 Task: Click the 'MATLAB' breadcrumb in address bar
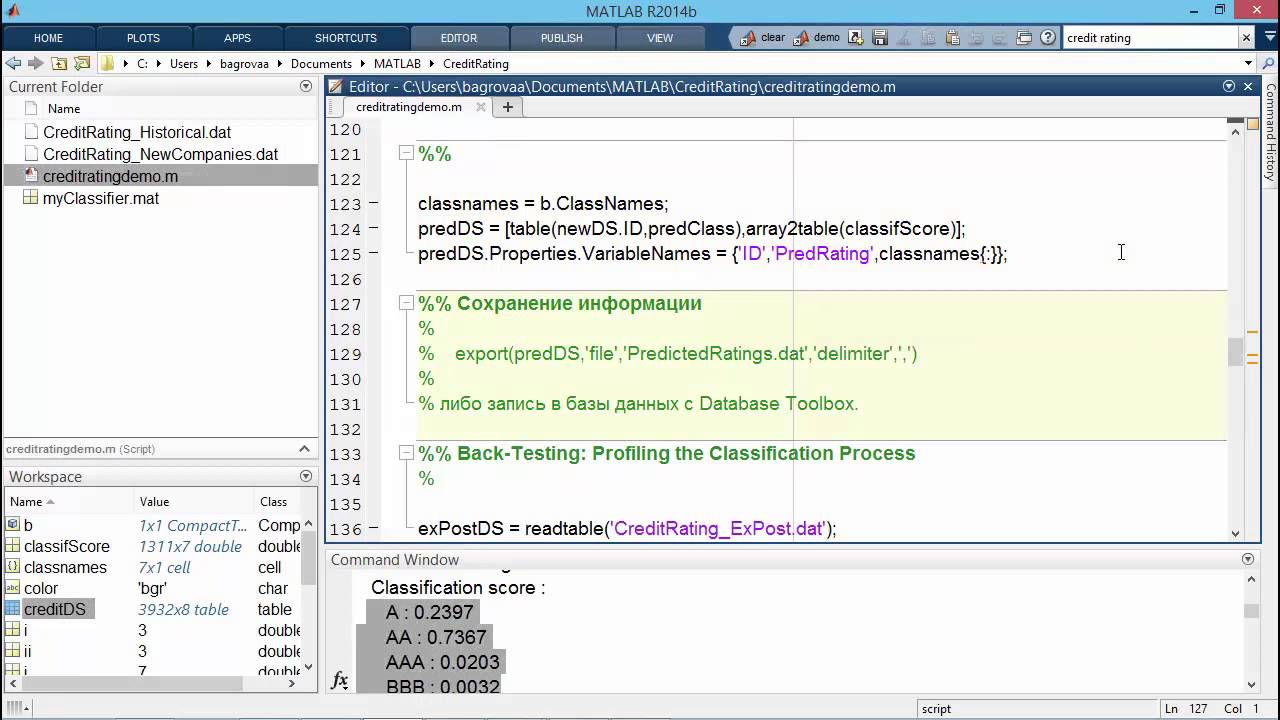[397, 63]
